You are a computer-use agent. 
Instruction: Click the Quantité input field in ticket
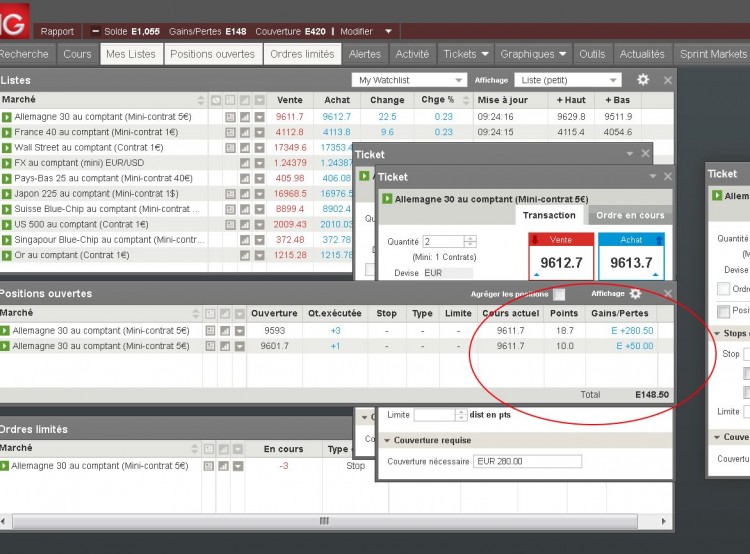[x=443, y=242]
